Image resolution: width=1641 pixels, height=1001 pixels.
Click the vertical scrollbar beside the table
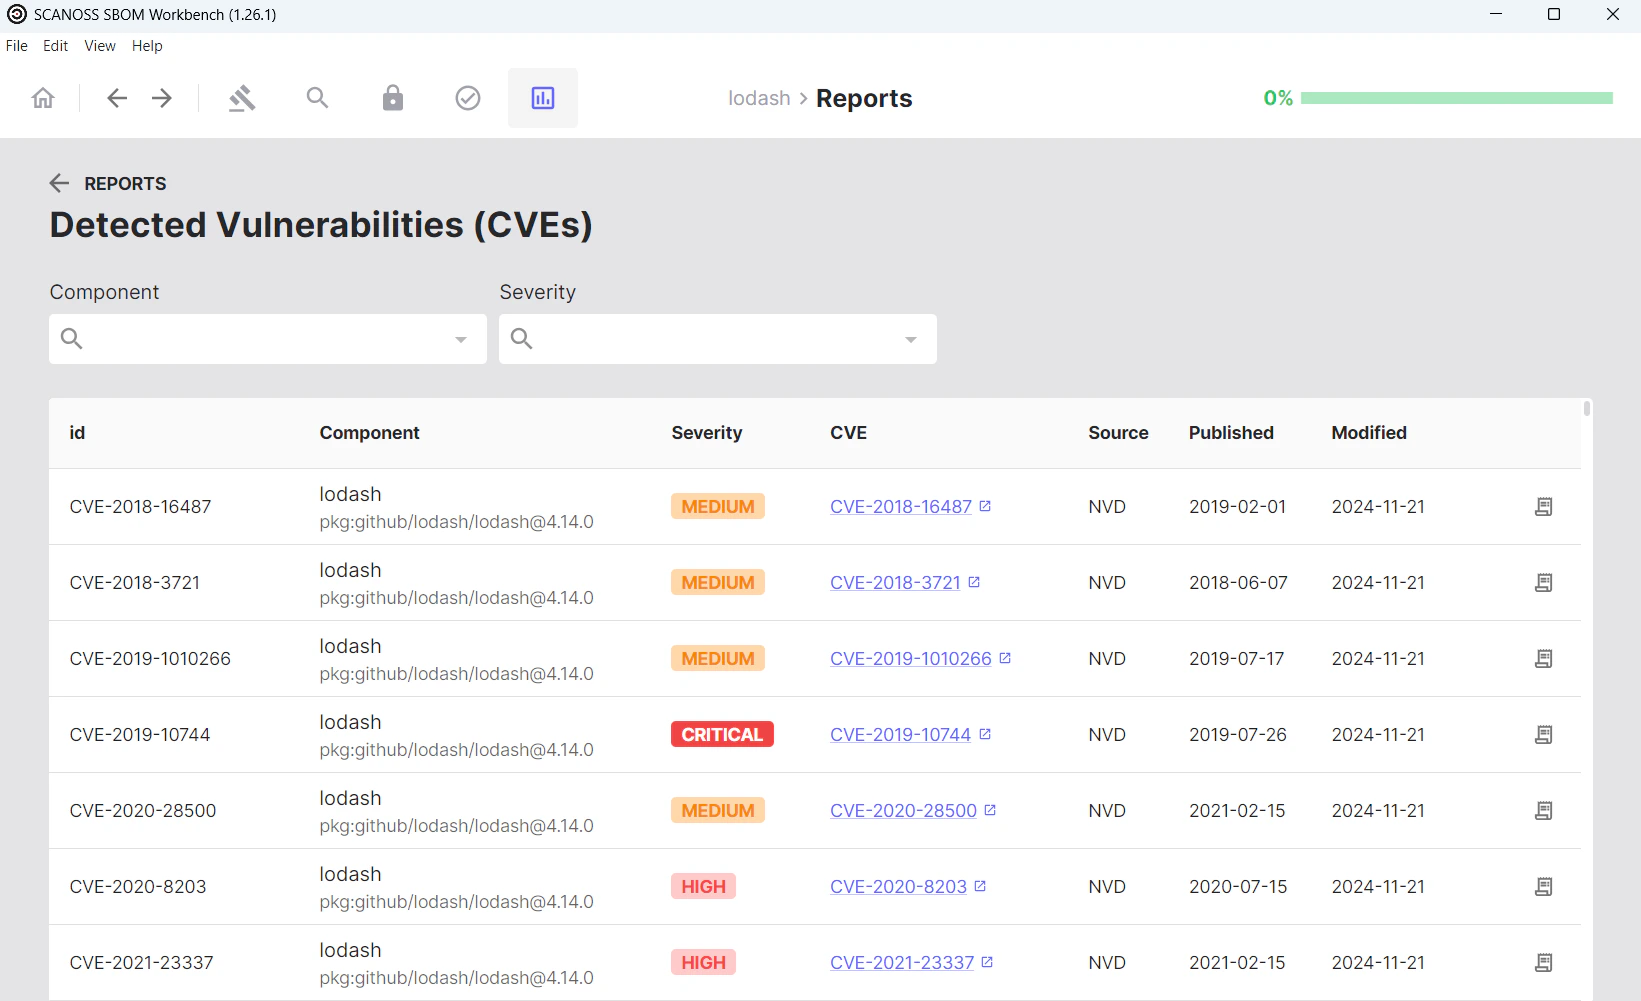[x=1586, y=410]
